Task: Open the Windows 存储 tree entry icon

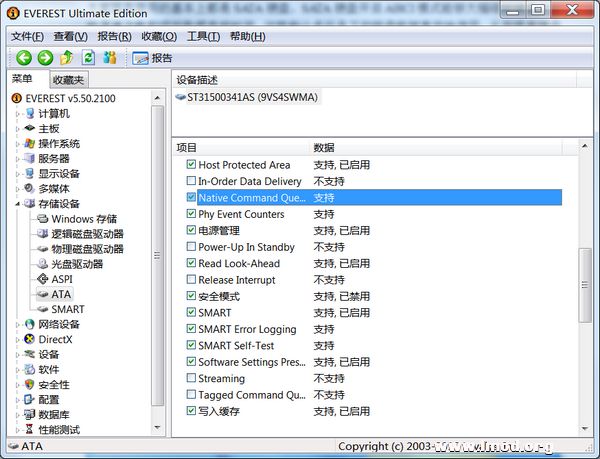Action: pyautogui.click(x=42, y=219)
